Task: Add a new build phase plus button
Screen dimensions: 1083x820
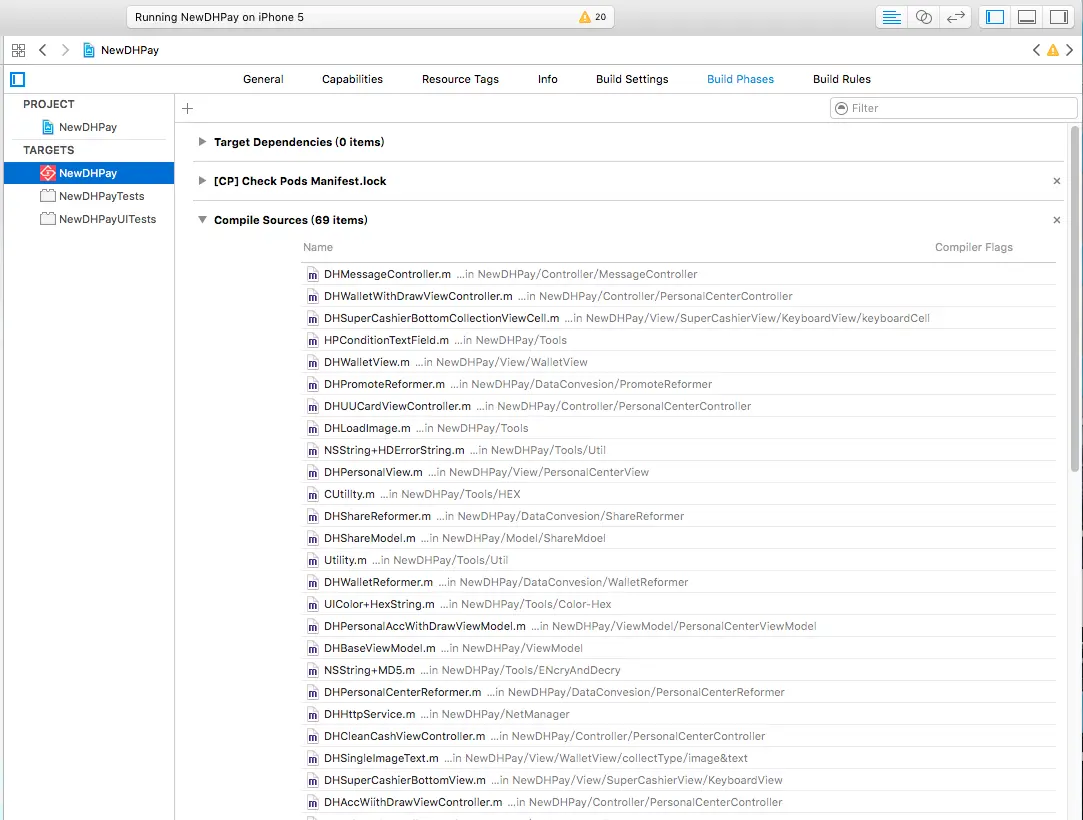Action: [187, 108]
